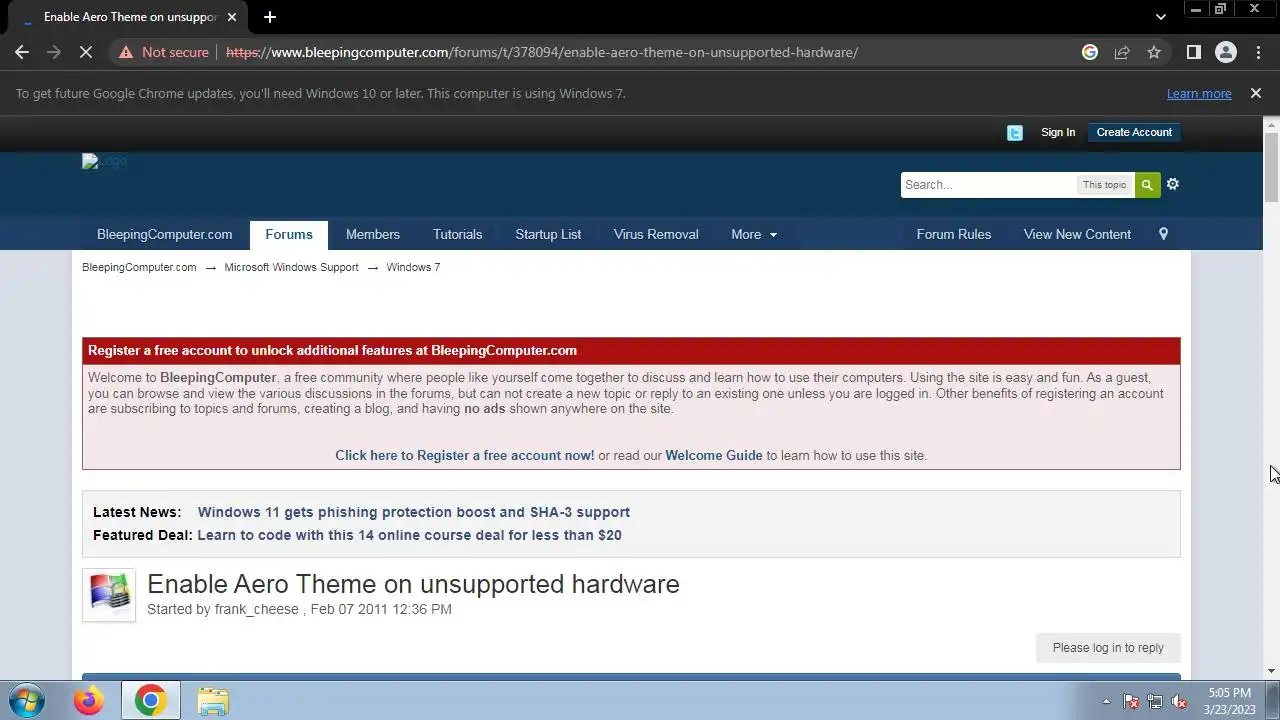Screen dimensions: 1280x720
Task: Dismiss the Chrome update notice
Action: [1255, 93]
